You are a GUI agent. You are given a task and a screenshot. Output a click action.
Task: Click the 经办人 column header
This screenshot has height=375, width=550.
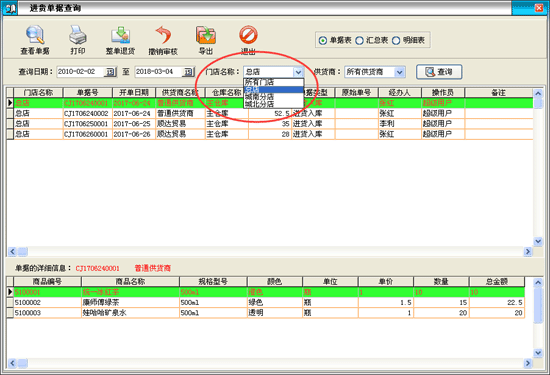click(400, 93)
